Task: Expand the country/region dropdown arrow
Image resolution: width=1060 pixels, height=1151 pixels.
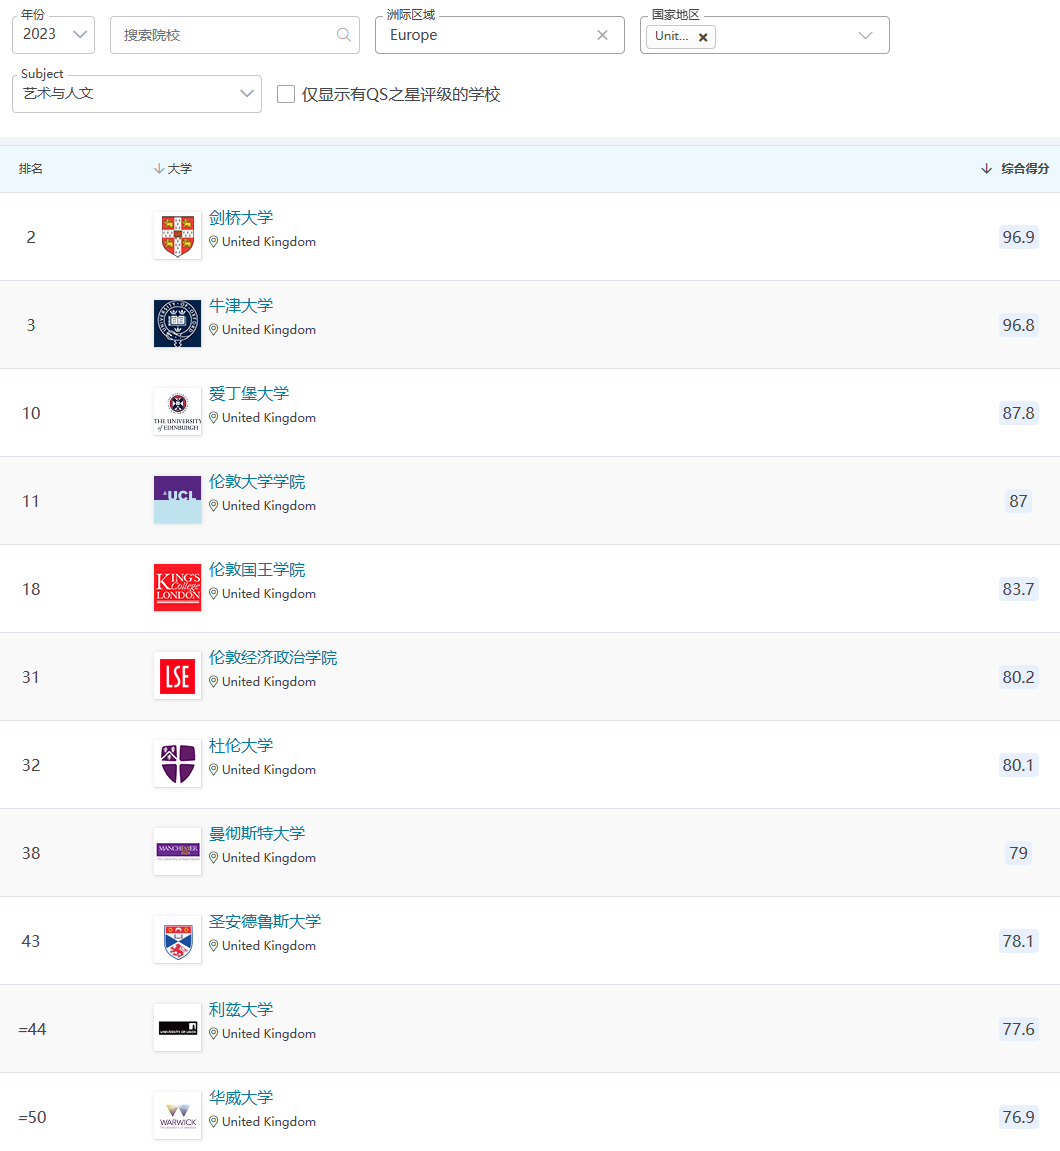Action: pyautogui.click(x=865, y=35)
